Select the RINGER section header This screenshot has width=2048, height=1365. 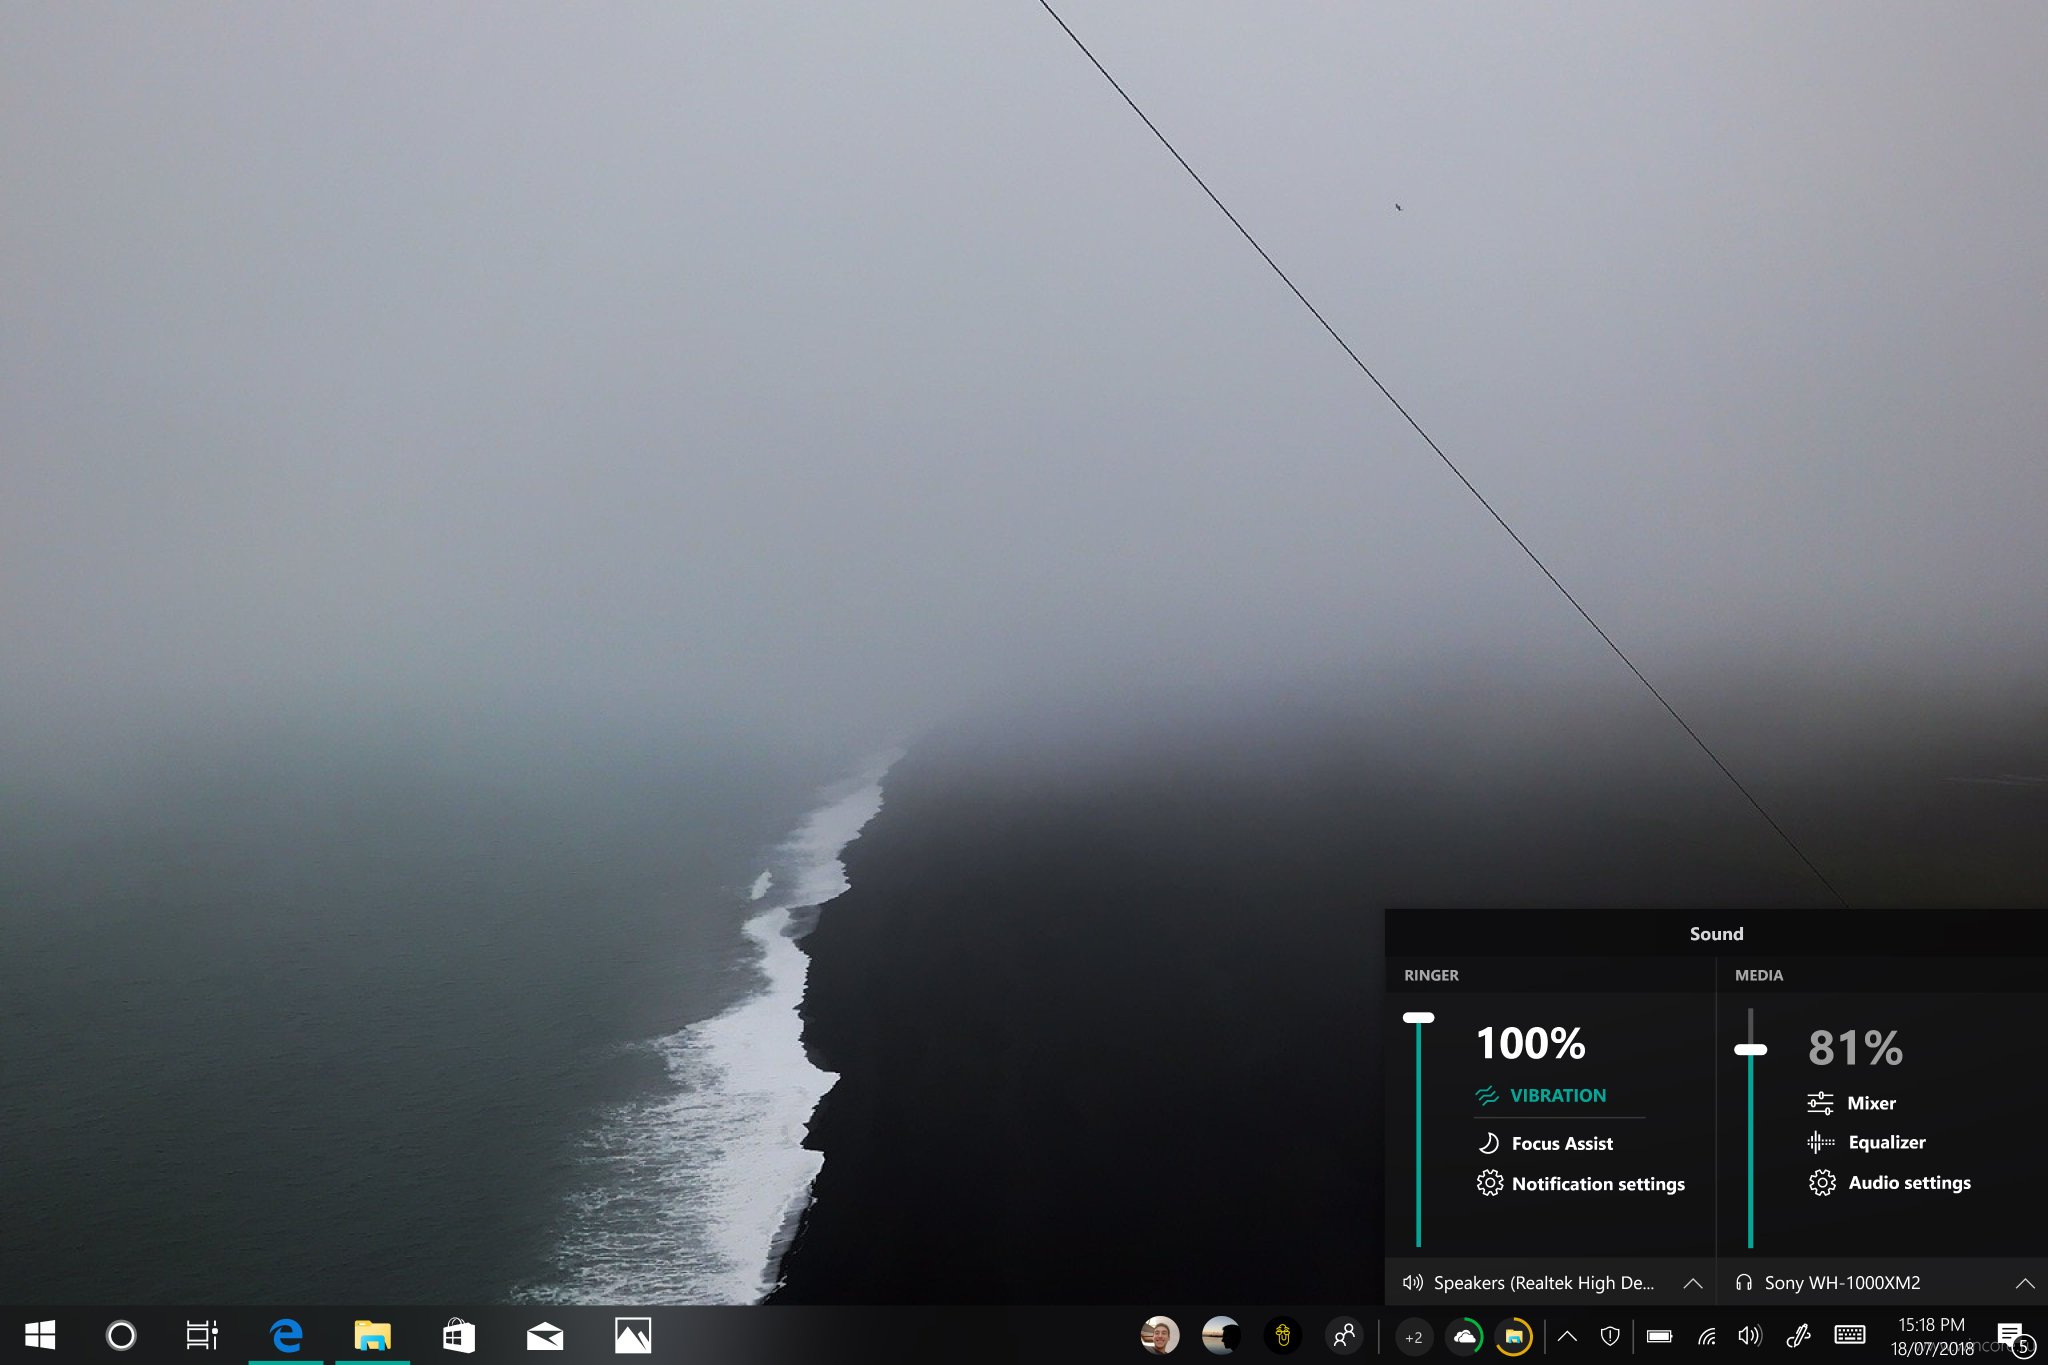point(1431,975)
